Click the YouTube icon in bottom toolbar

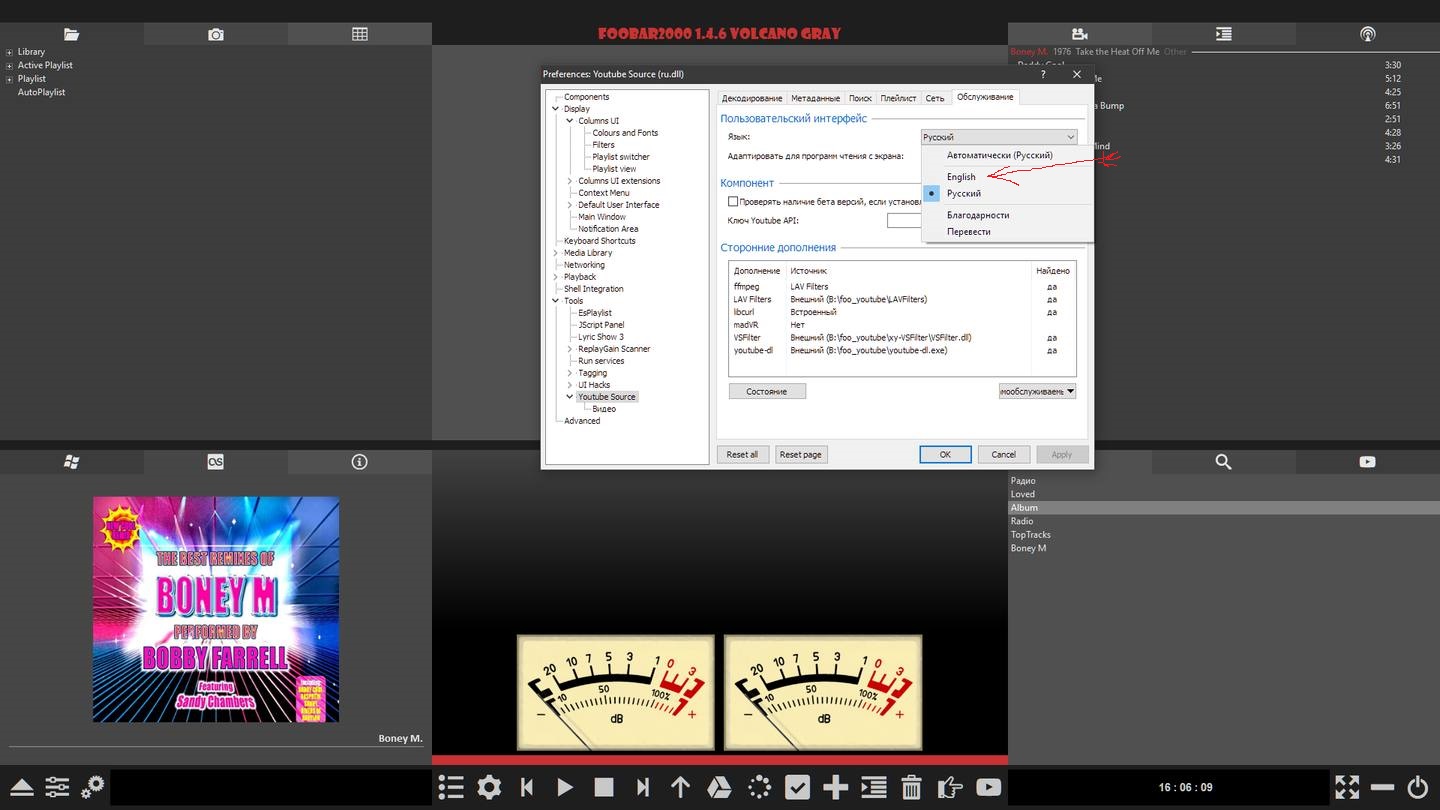point(988,787)
